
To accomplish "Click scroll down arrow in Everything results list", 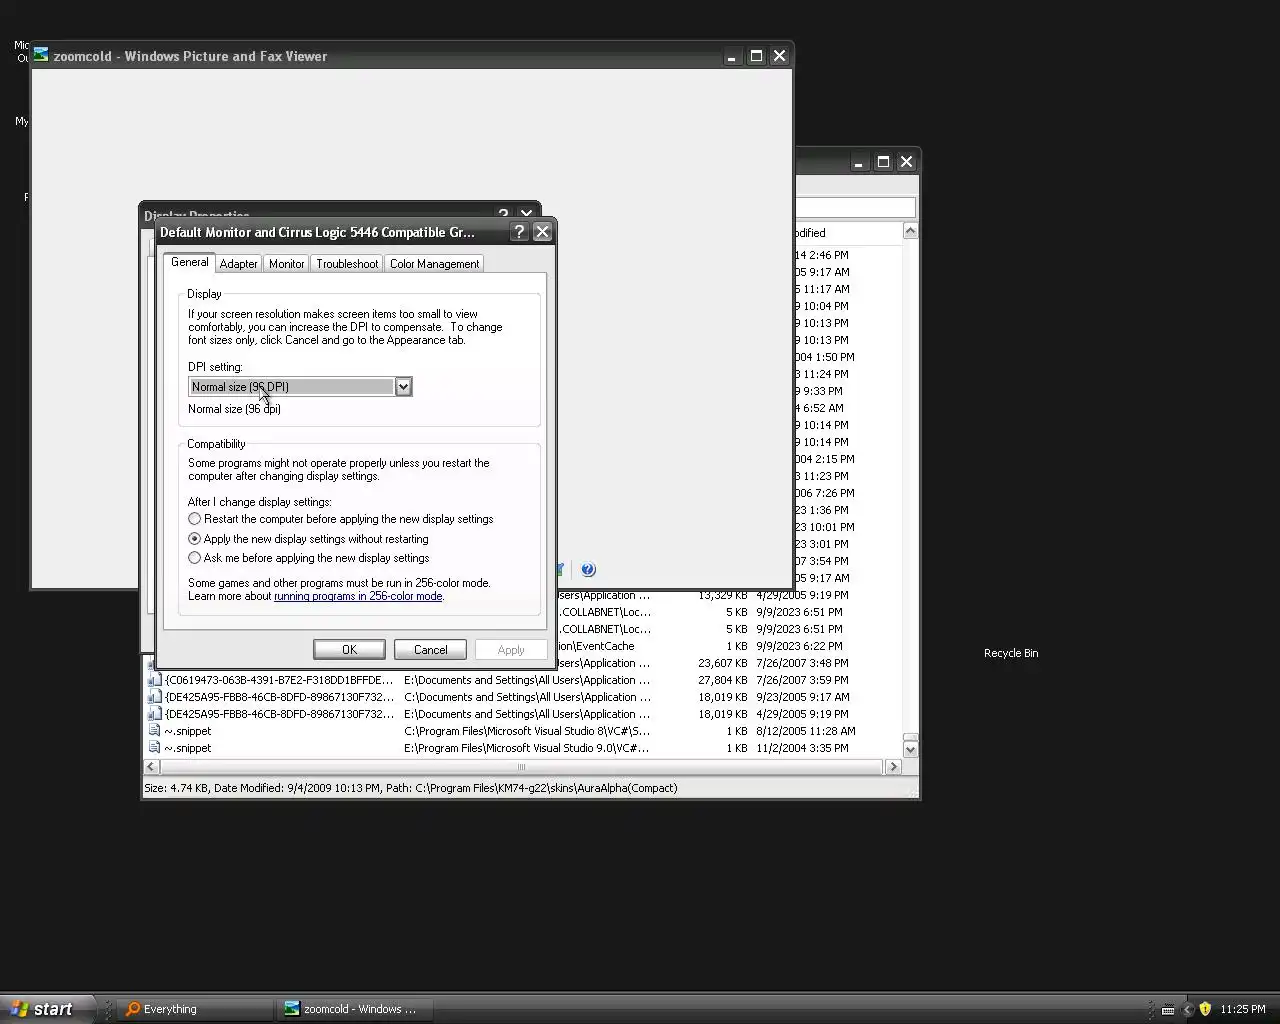I will [x=910, y=749].
